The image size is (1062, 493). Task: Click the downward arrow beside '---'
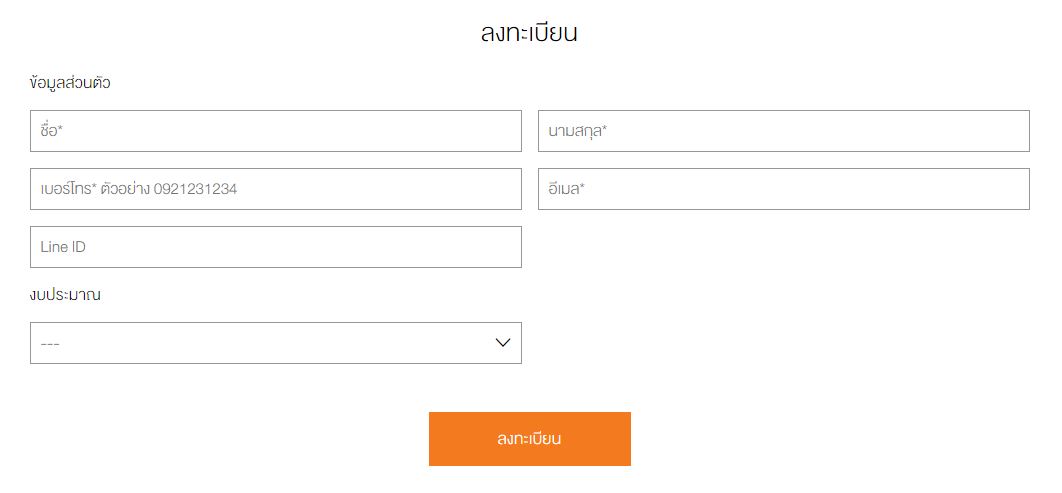click(503, 343)
